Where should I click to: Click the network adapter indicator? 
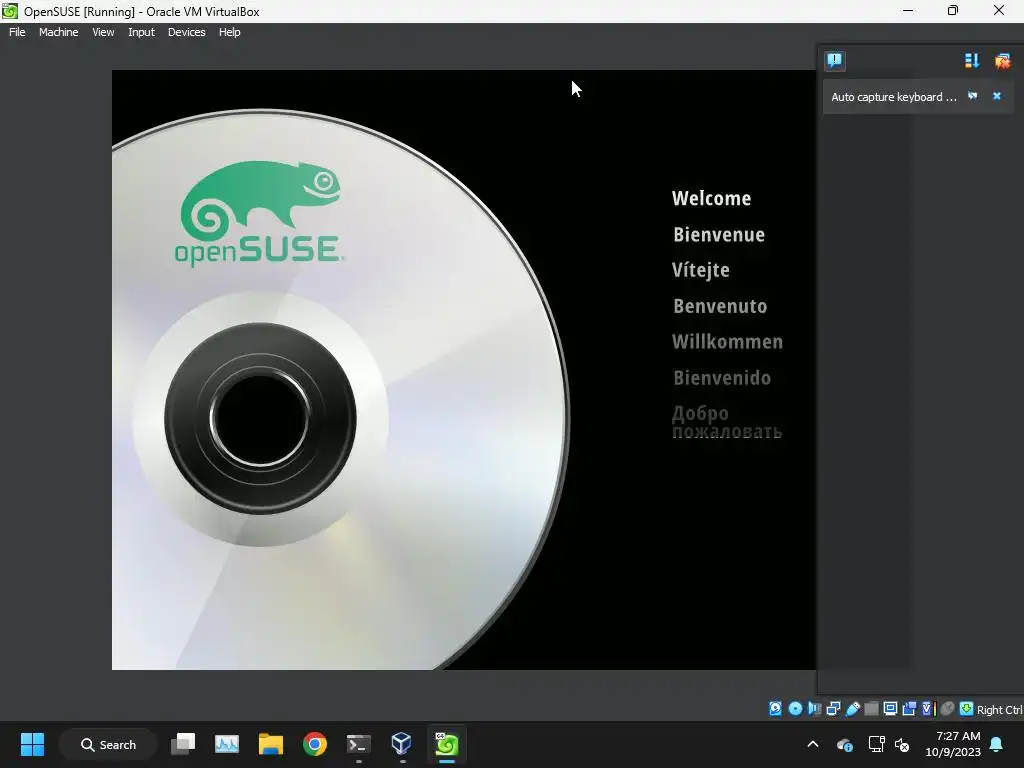(834, 709)
